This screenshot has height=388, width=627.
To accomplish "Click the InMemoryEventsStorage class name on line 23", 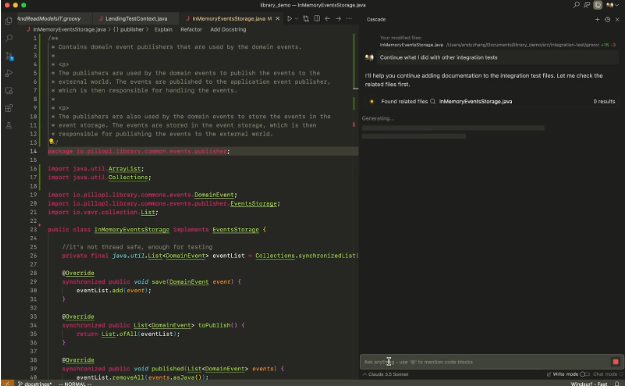I will point(132,230).
